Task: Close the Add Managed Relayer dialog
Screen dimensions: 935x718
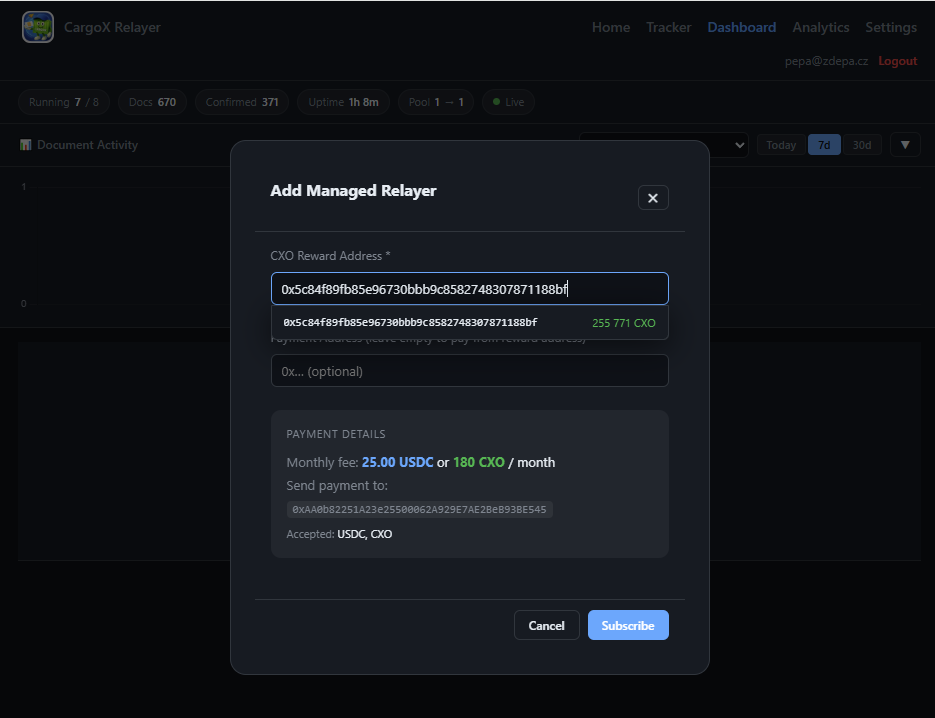Action: [653, 197]
